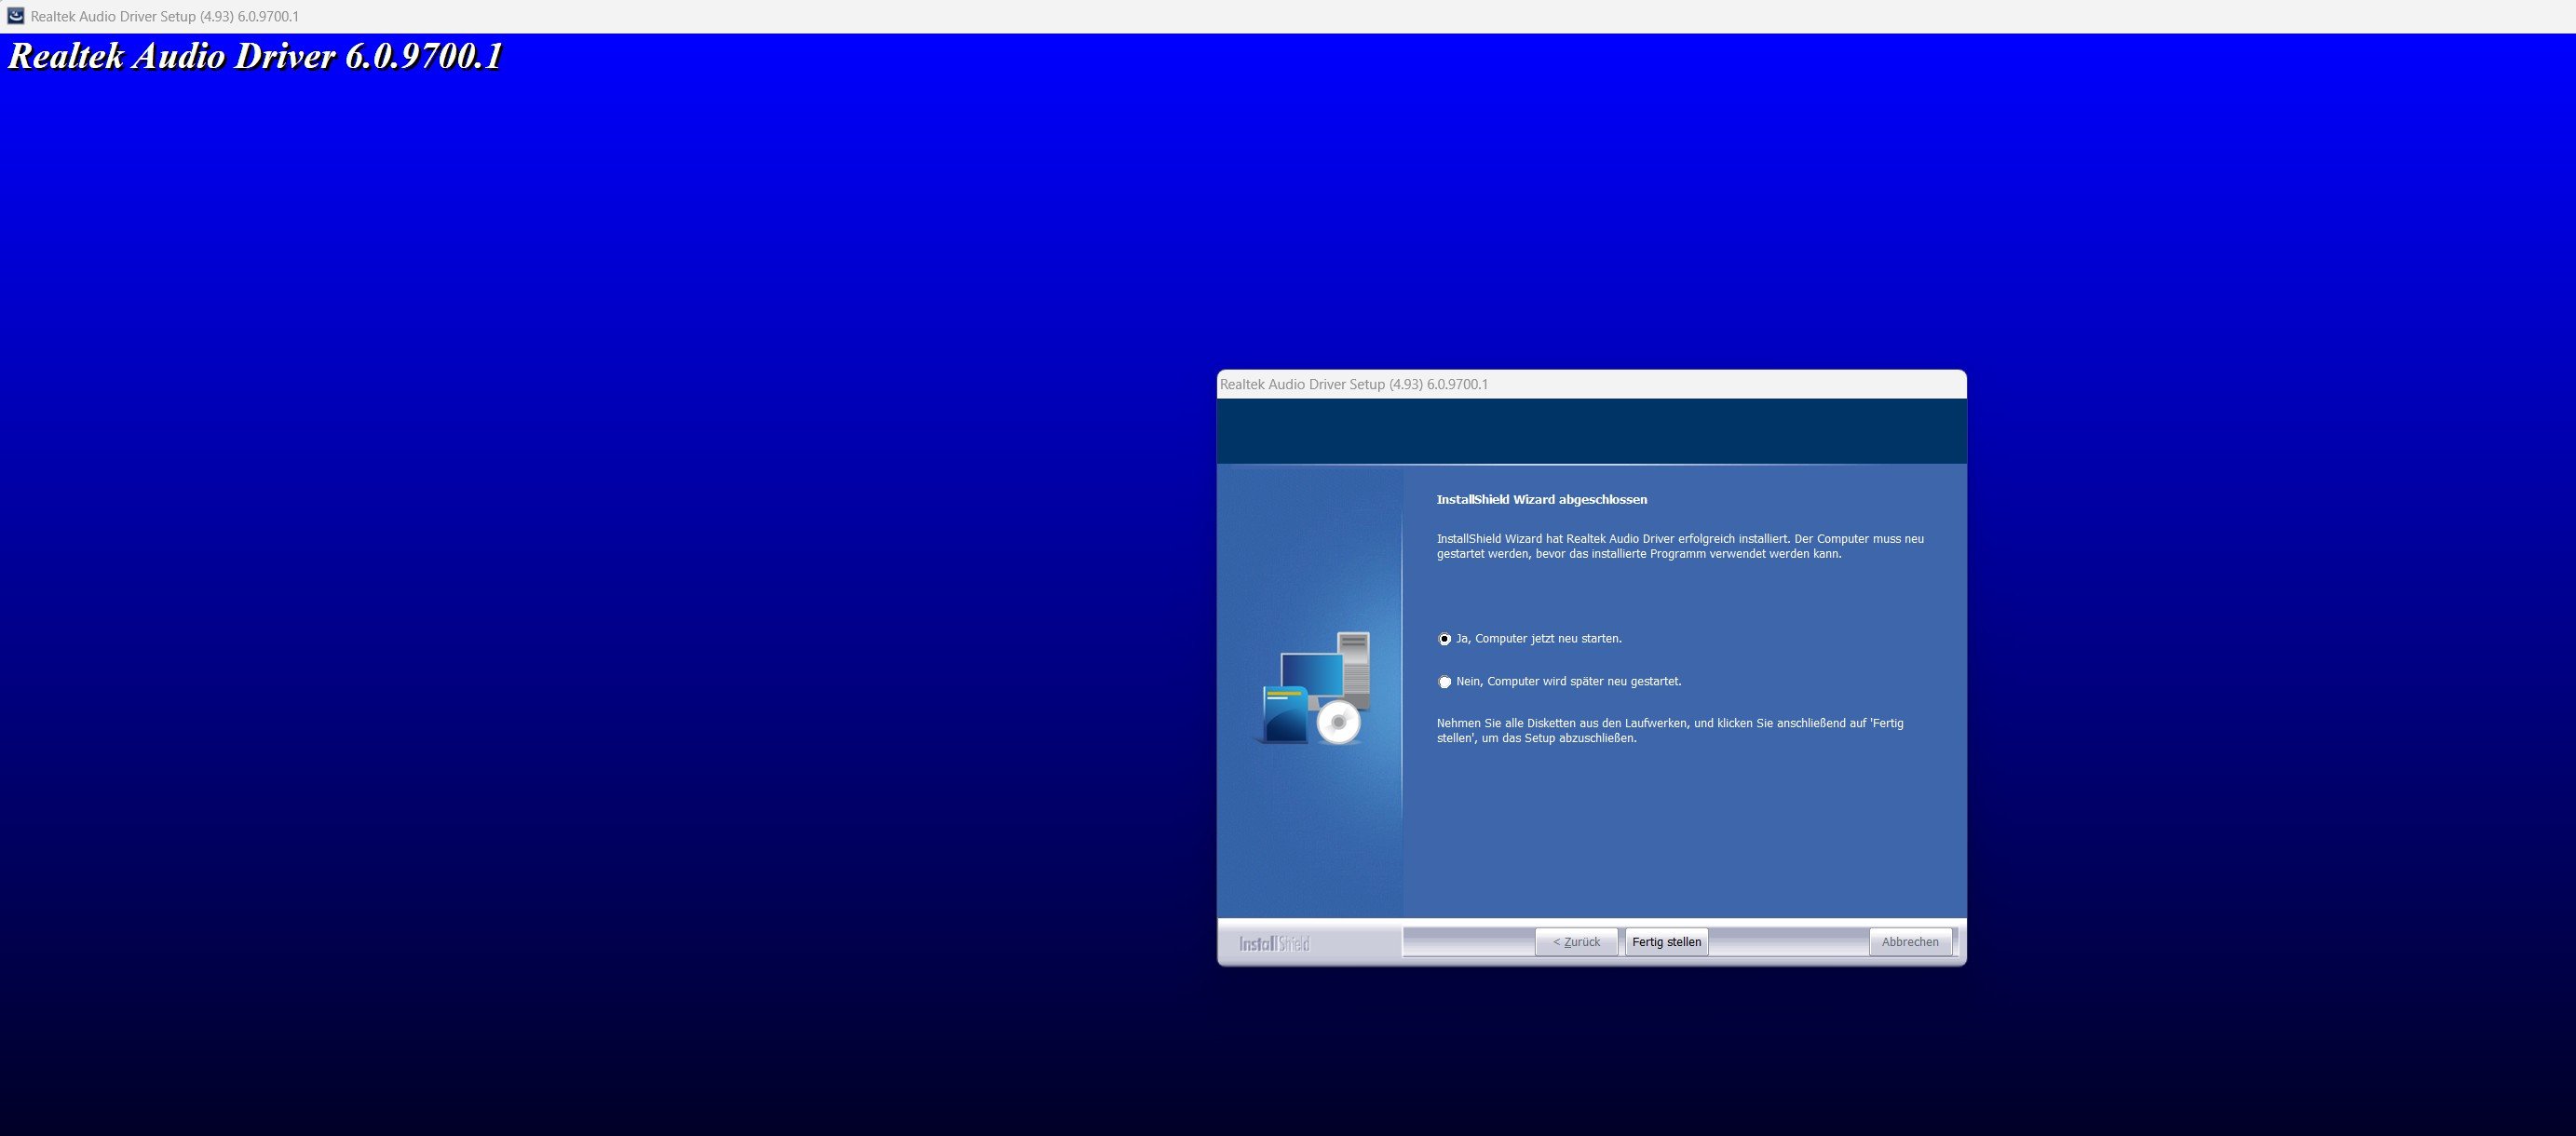Screen dimensions: 2576x1136
Task: Click the installer computer and disc graphic
Action: [x=1312, y=688]
